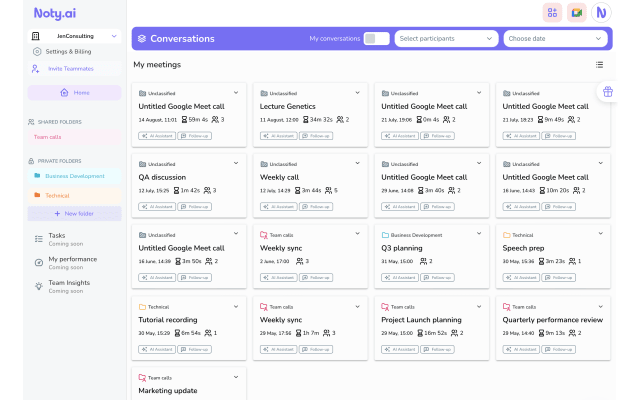Expand the QA discussion card chevron
The image size is (640, 400).
[x=236, y=163]
